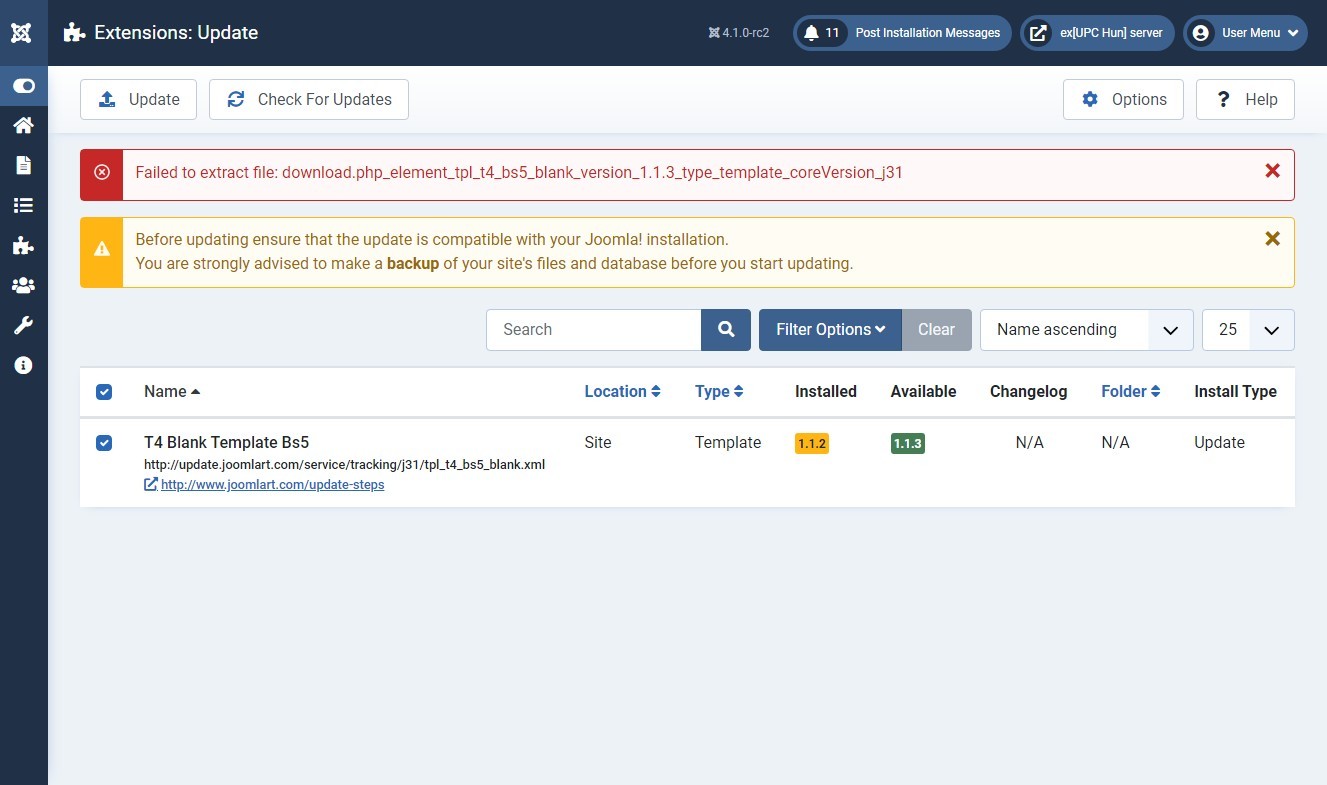Image resolution: width=1327 pixels, height=785 pixels.
Task: Sort by Name column header
Action: tap(172, 392)
